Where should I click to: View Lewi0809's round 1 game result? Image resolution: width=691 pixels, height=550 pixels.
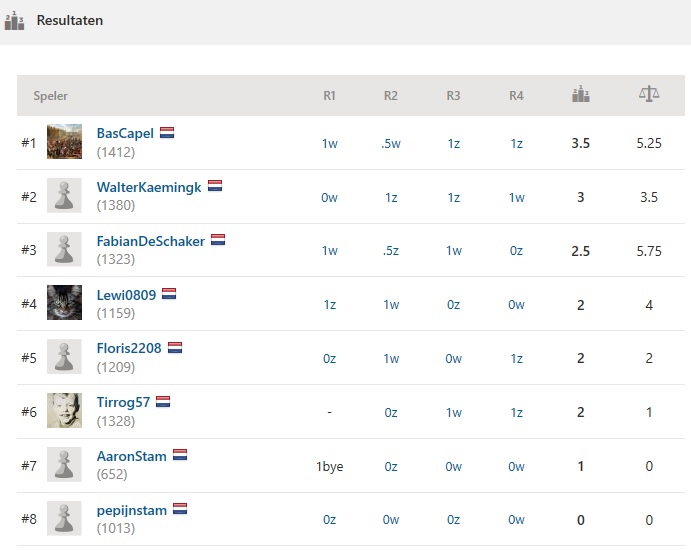pyautogui.click(x=330, y=305)
